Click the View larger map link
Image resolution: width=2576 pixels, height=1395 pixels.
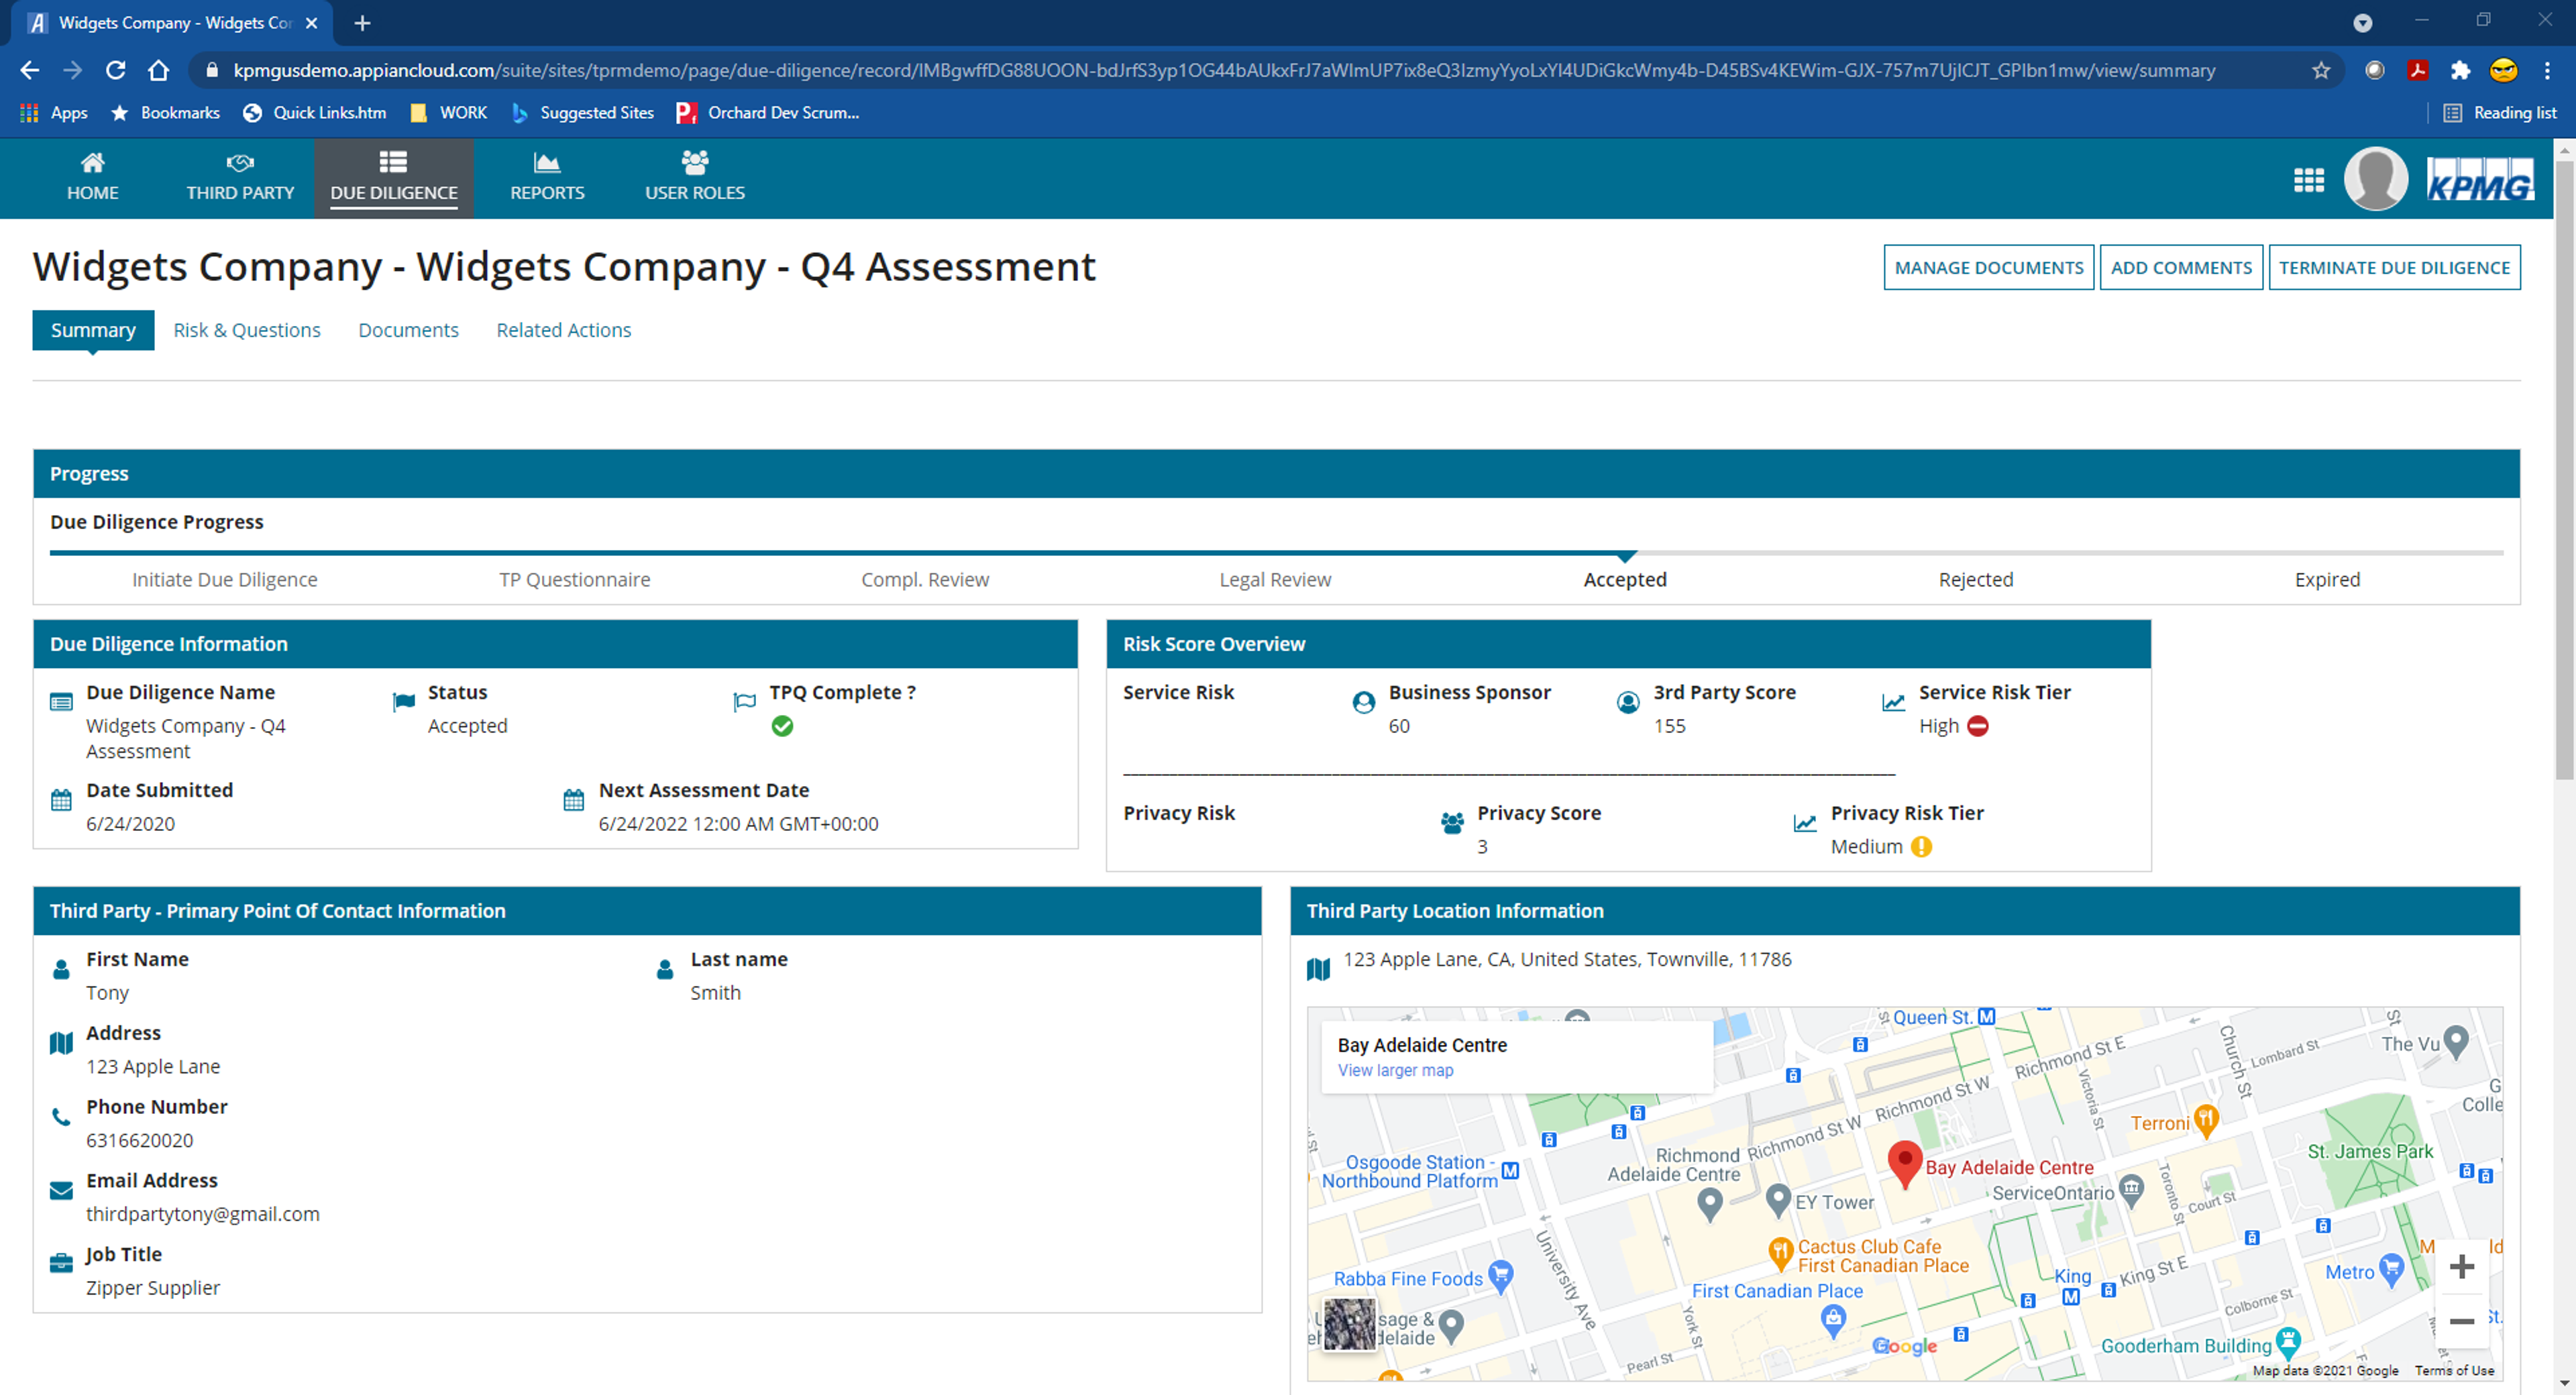(x=1395, y=1071)
